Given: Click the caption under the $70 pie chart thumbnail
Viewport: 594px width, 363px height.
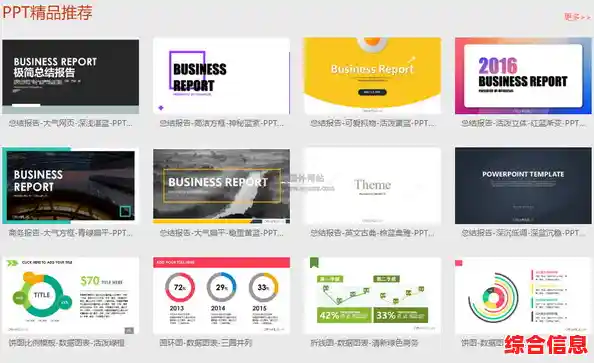Looking at the screenshot, I should [x=67, y=343].
